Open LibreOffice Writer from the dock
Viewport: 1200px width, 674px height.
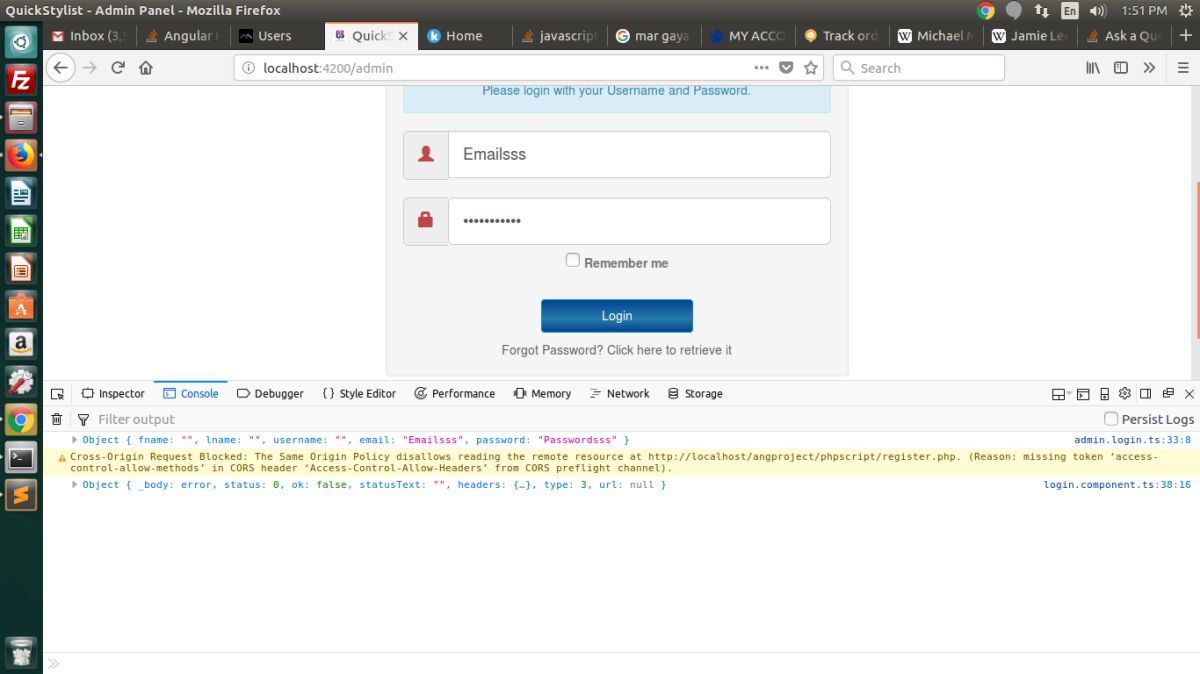[x=21, y=193]
